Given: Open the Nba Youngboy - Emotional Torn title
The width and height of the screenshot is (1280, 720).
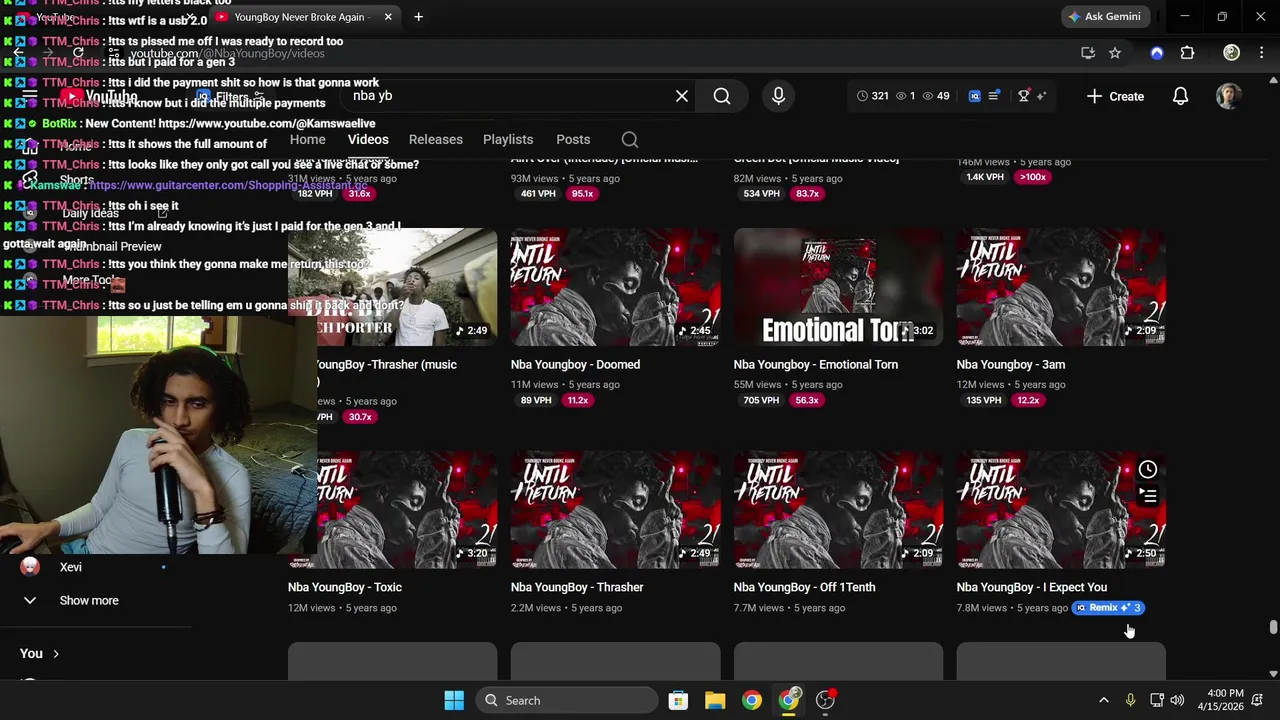Looking at the screenshot, I should 815,365.
